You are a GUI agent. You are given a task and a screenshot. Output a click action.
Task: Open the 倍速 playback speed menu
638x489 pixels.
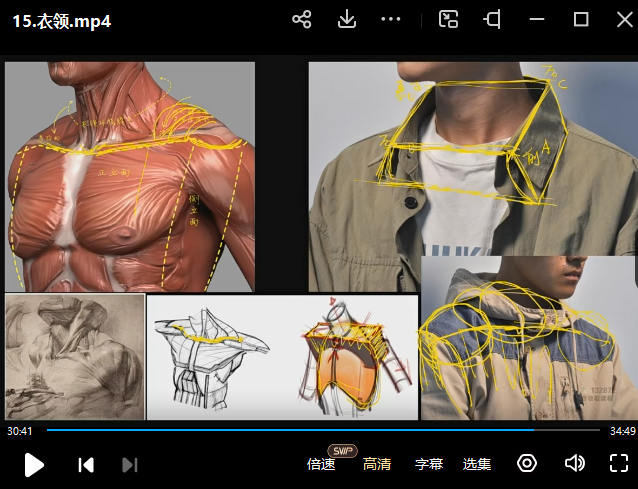click(320, 464)
